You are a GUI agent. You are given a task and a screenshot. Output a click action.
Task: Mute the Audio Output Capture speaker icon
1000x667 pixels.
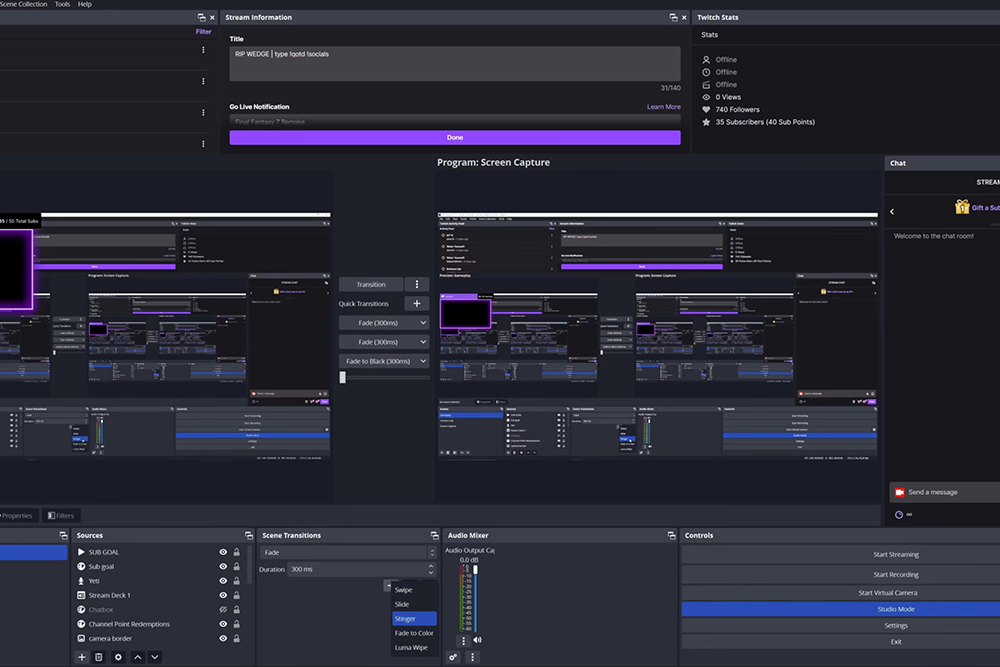coord(477,640)
